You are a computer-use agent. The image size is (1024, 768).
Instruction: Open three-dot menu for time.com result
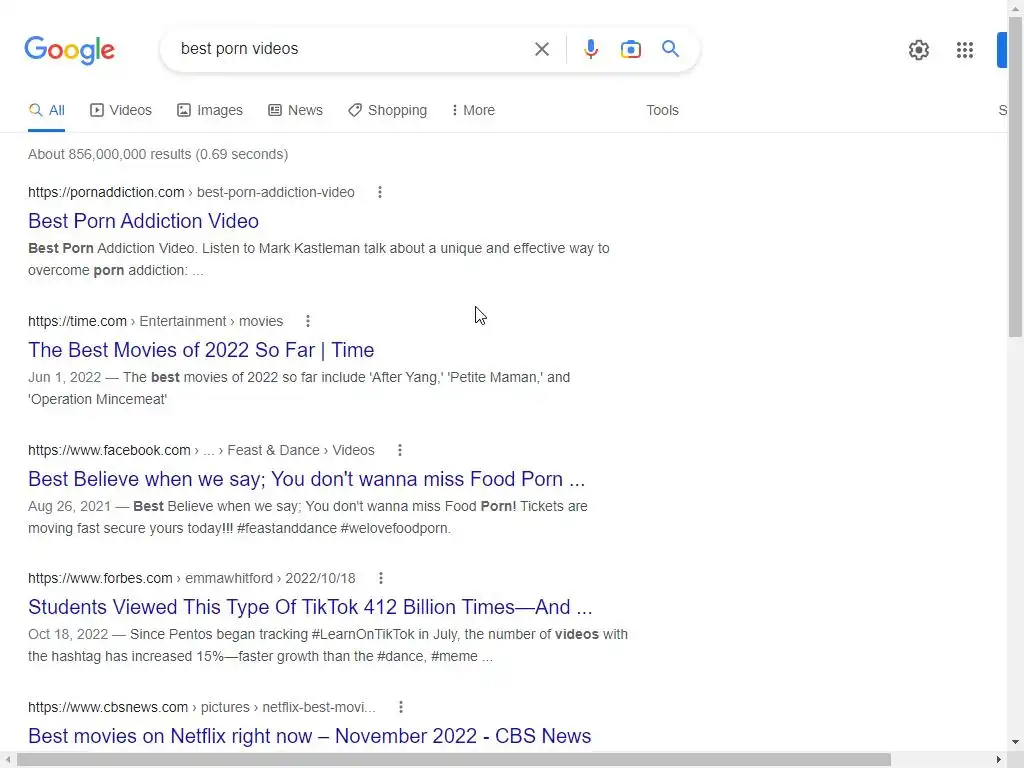[x=308, y=321]
